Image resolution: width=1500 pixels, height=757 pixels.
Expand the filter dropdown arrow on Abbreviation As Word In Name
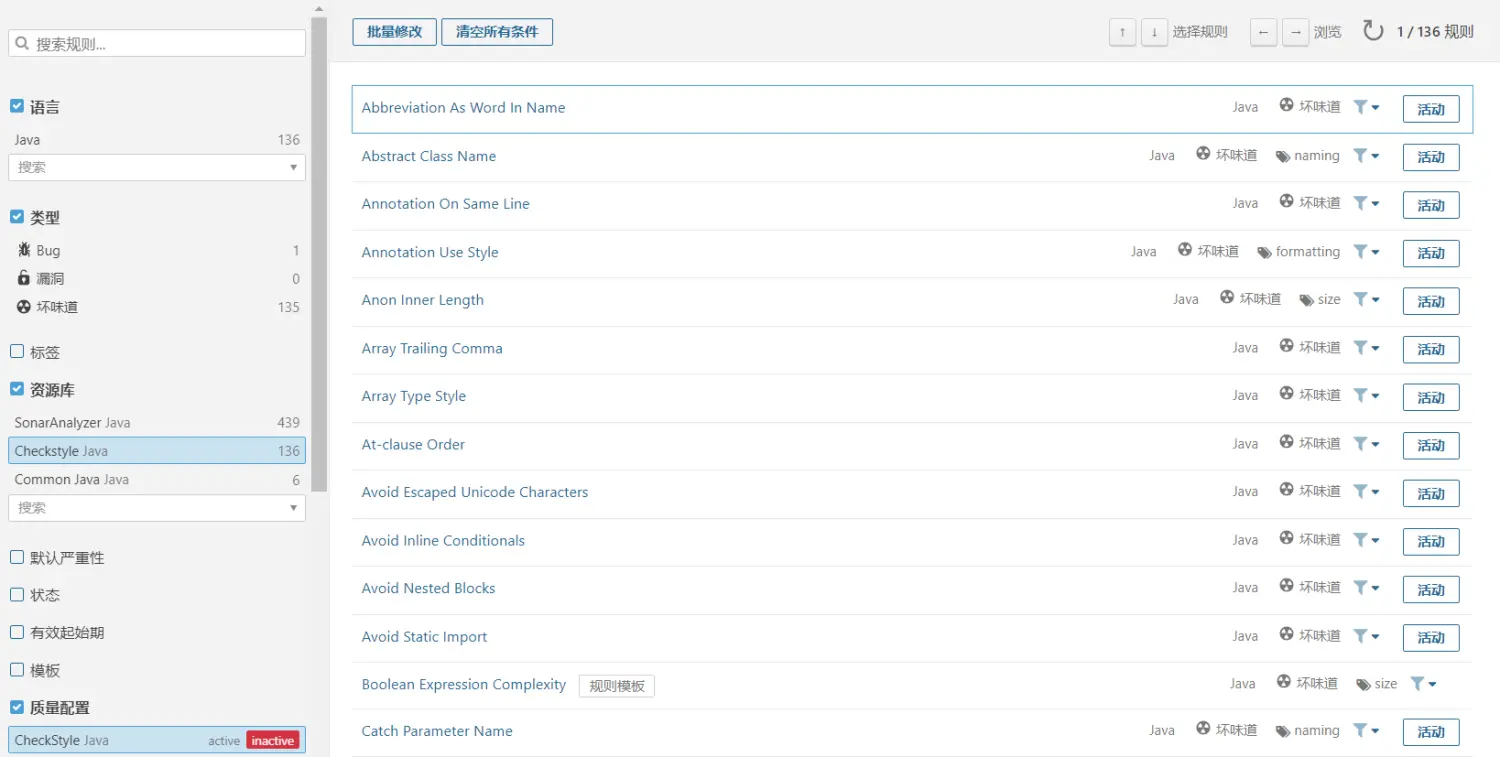(x=1374, y=106)
